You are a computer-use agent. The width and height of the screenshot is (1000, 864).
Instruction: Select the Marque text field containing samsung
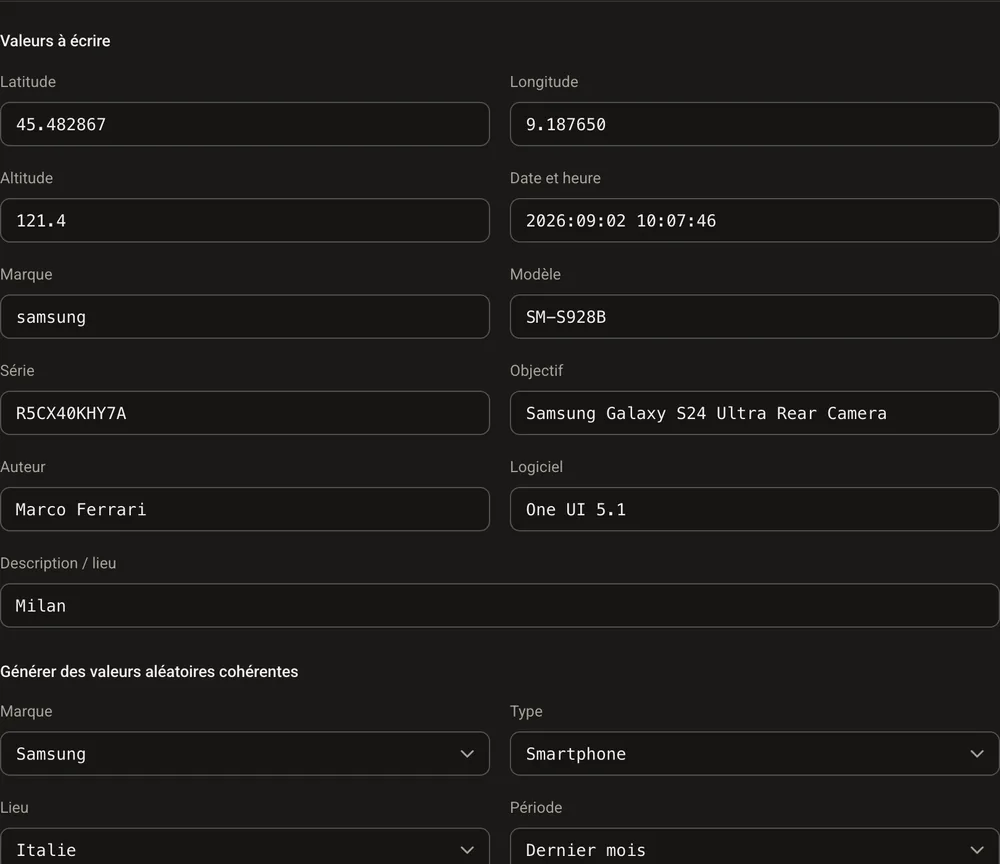[245, 317]
